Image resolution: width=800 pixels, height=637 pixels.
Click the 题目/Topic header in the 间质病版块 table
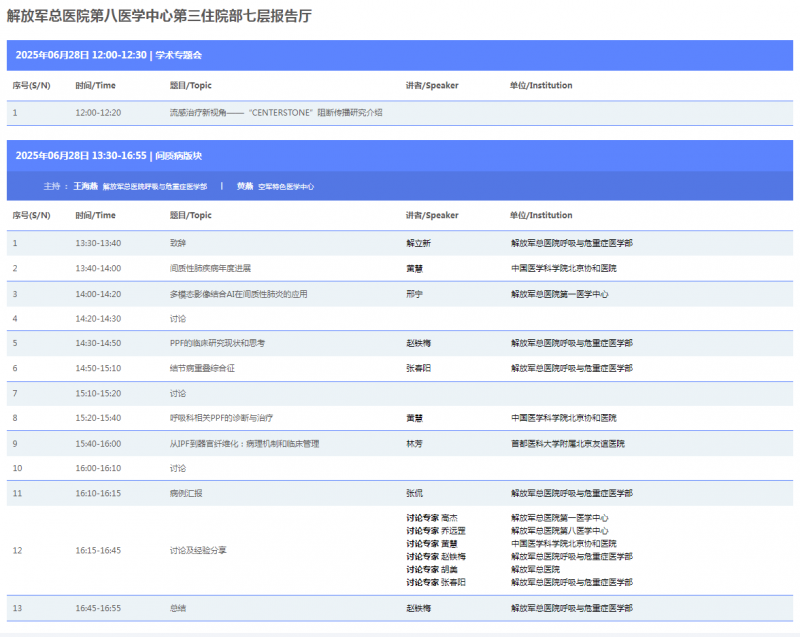point(190,215)
